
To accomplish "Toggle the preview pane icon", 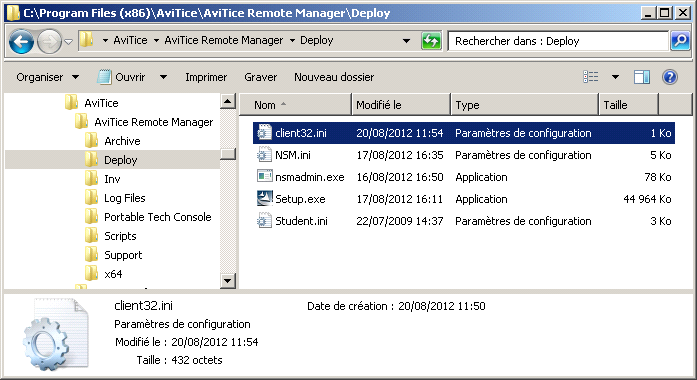I will (x=641, y=77).
